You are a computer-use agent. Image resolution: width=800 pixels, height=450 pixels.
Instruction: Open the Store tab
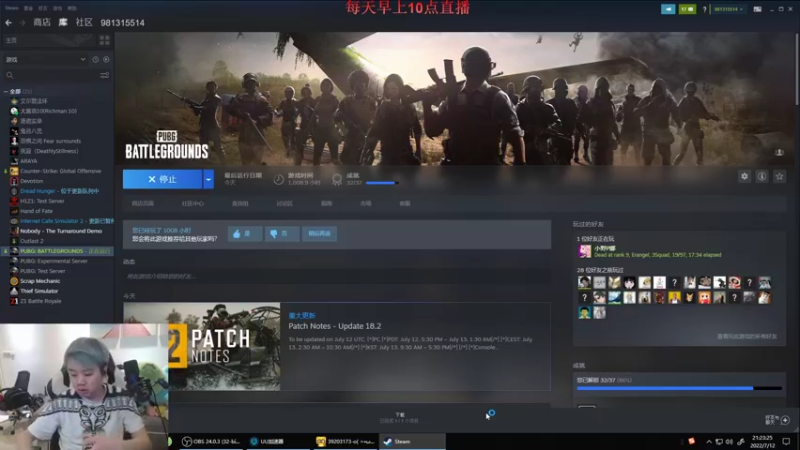[42, 22]
